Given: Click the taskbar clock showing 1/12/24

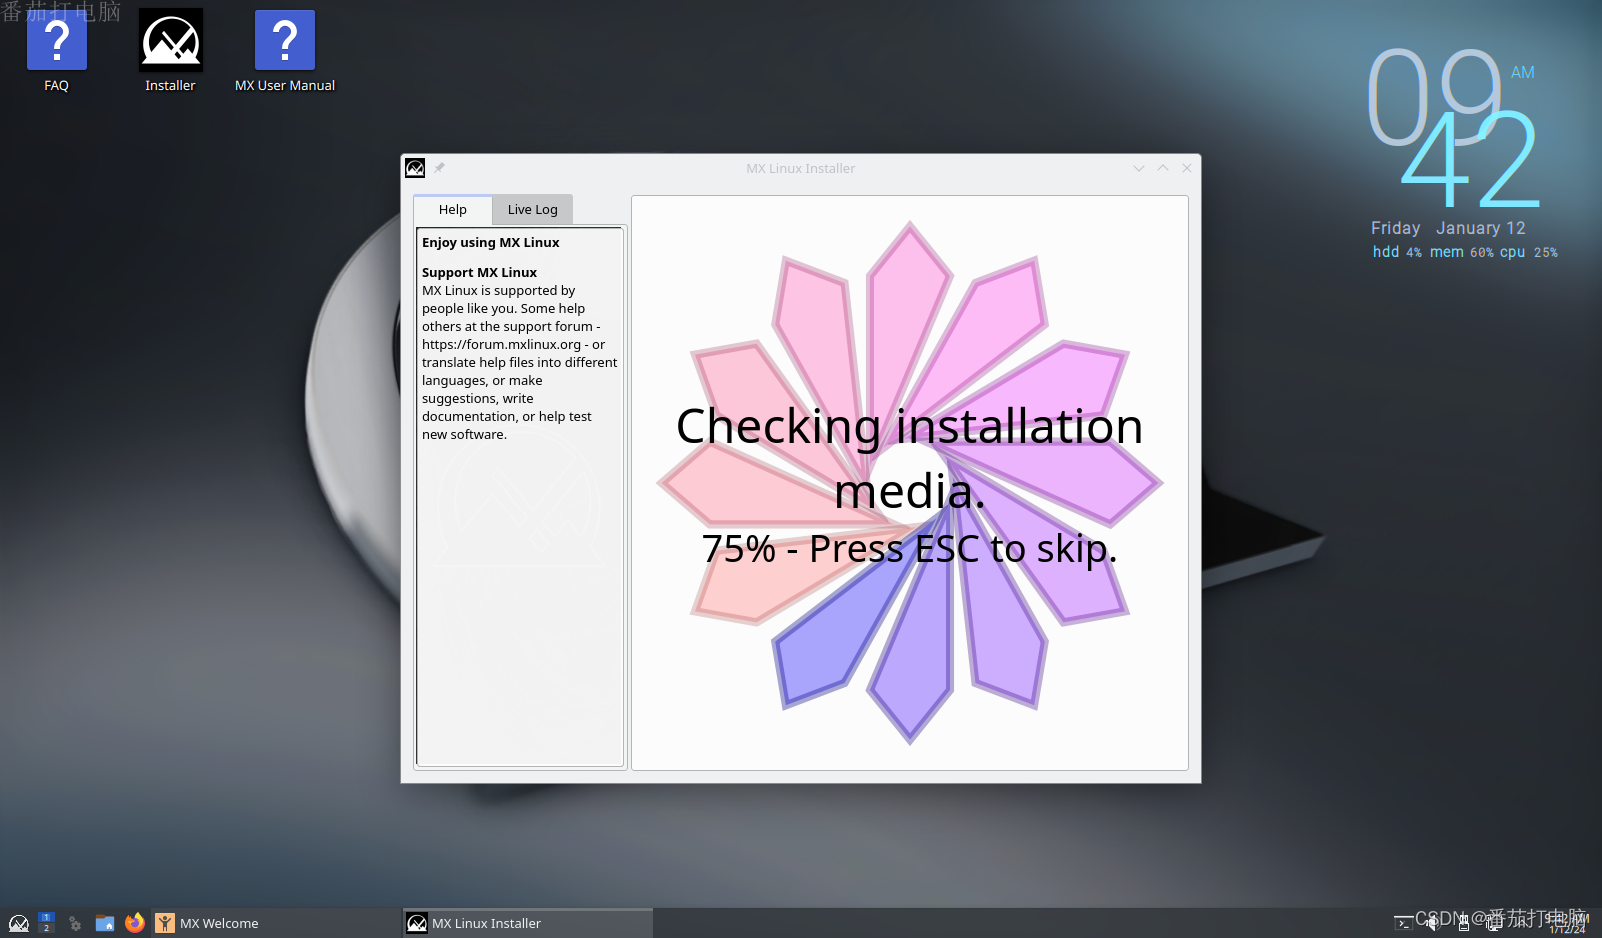Looking at the screenshot, I should (1568, 923).
